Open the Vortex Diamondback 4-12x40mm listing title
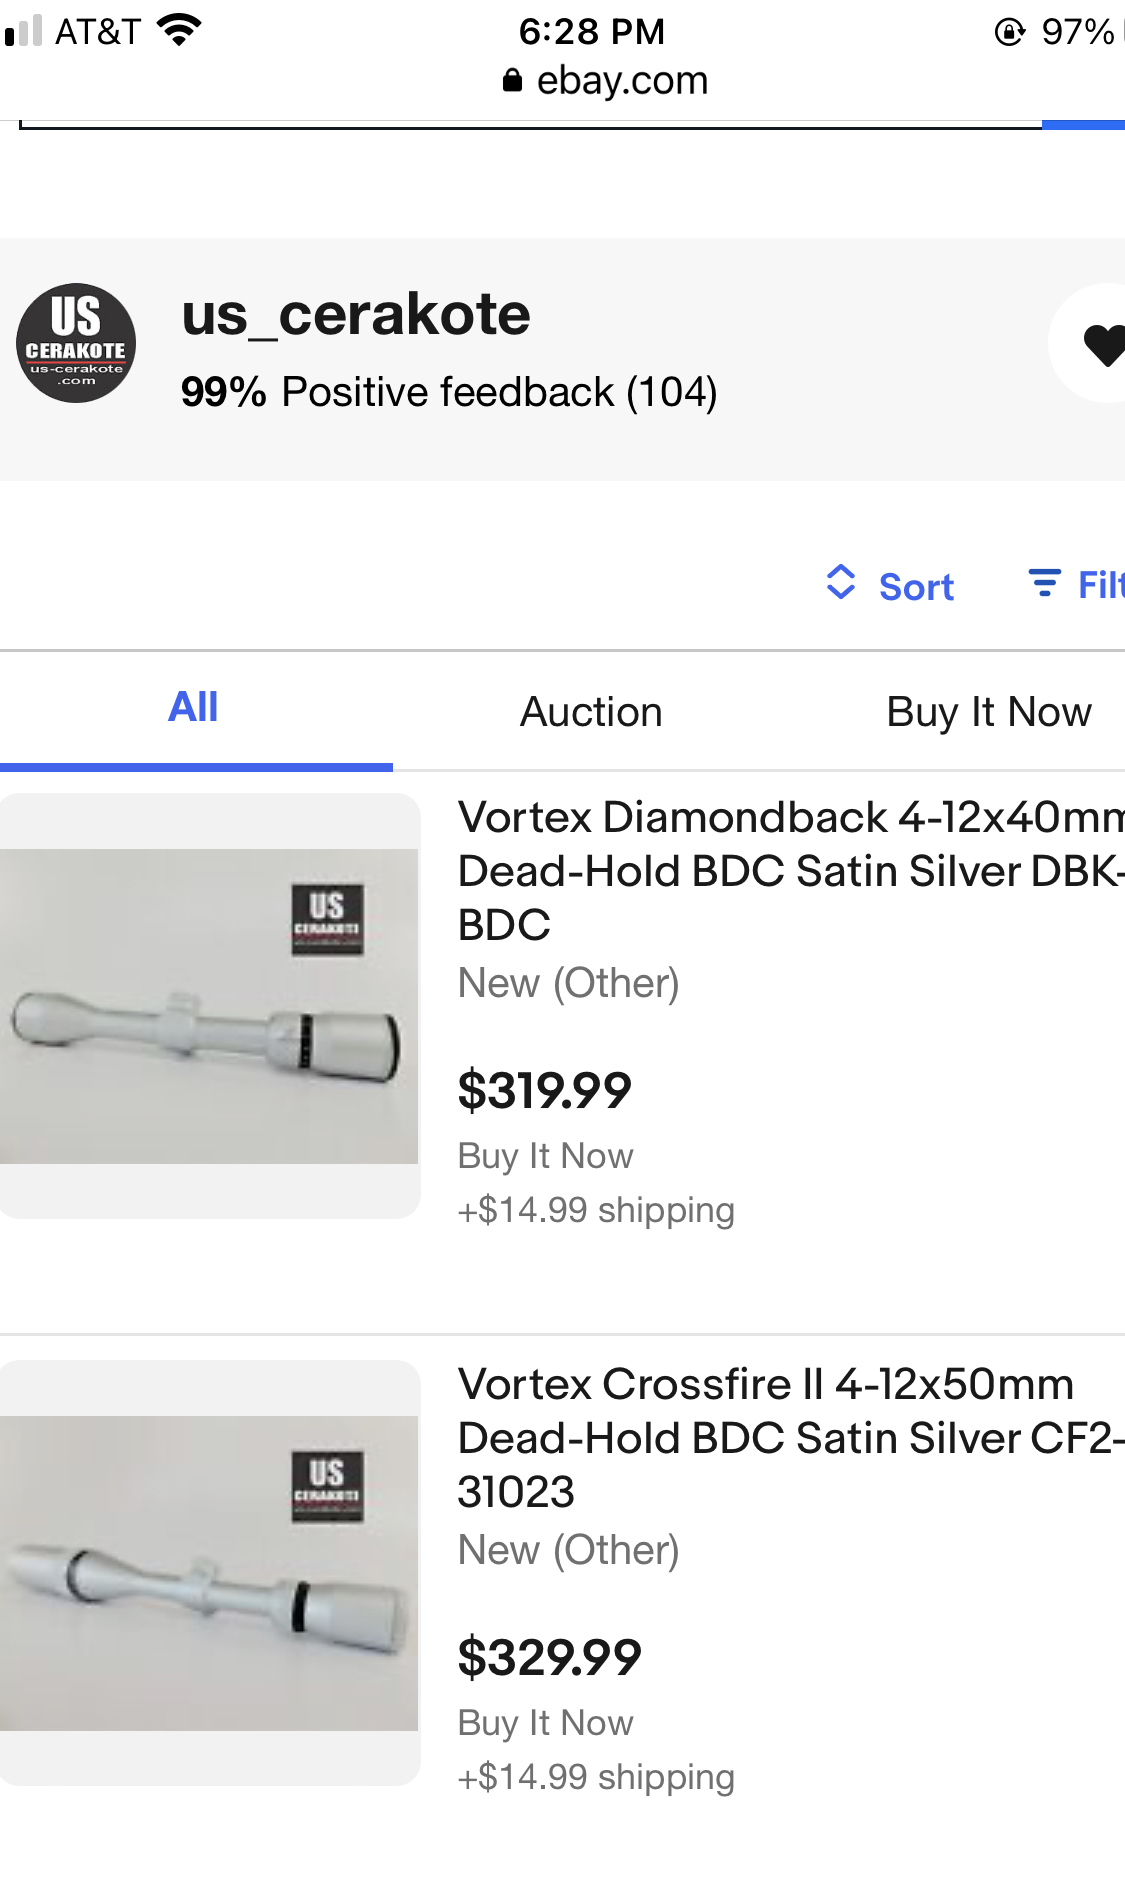1125x1888 pixels. click(x=791, y=871)
